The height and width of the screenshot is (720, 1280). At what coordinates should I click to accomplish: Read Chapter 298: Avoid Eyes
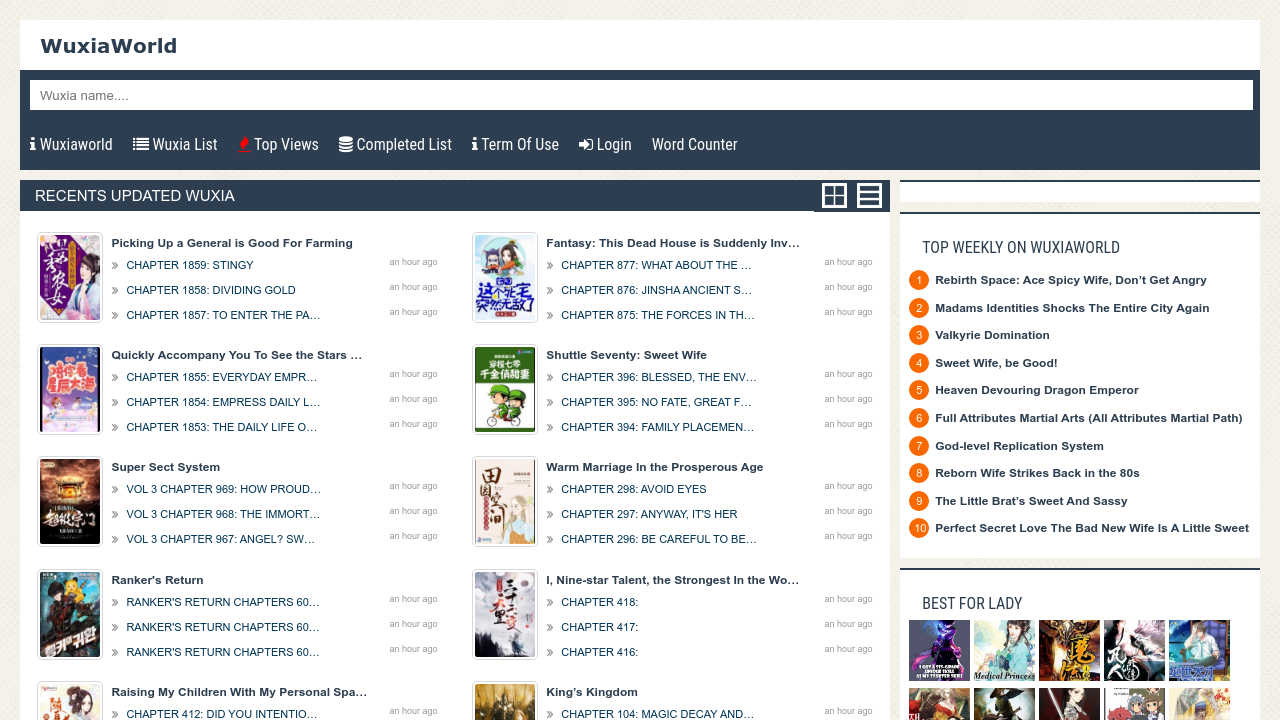[x=634, y=489]
